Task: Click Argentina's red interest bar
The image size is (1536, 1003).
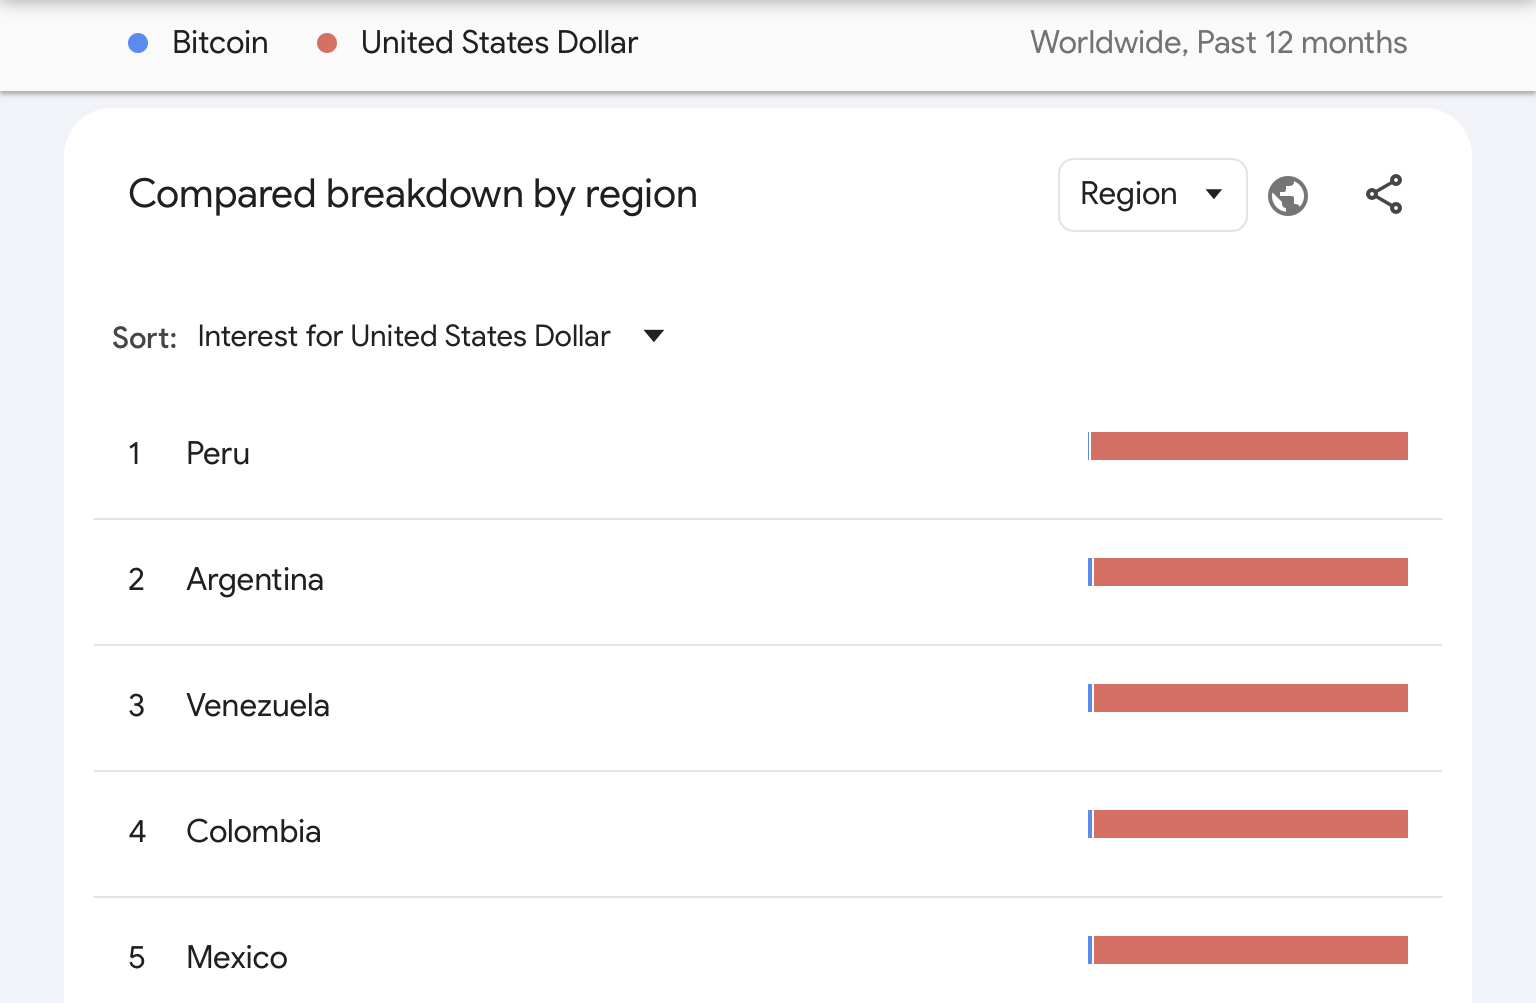Action: click(1250, 572)
